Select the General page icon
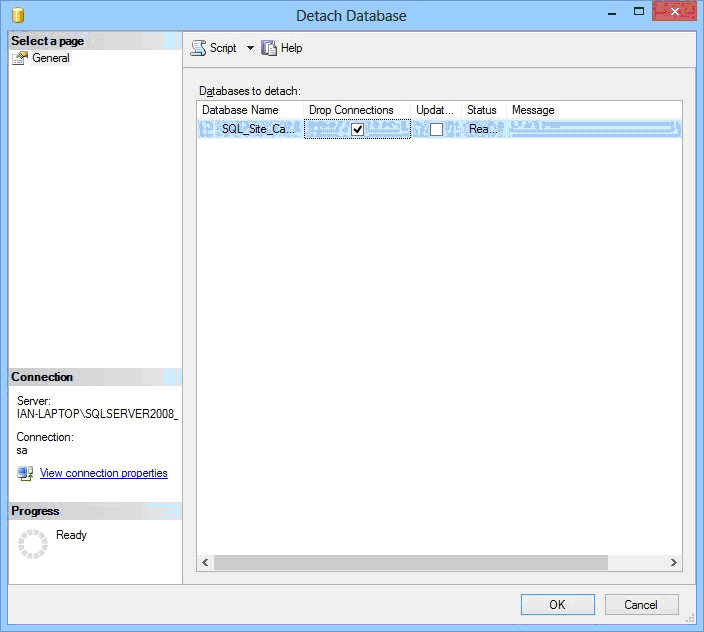 point(20,58)
